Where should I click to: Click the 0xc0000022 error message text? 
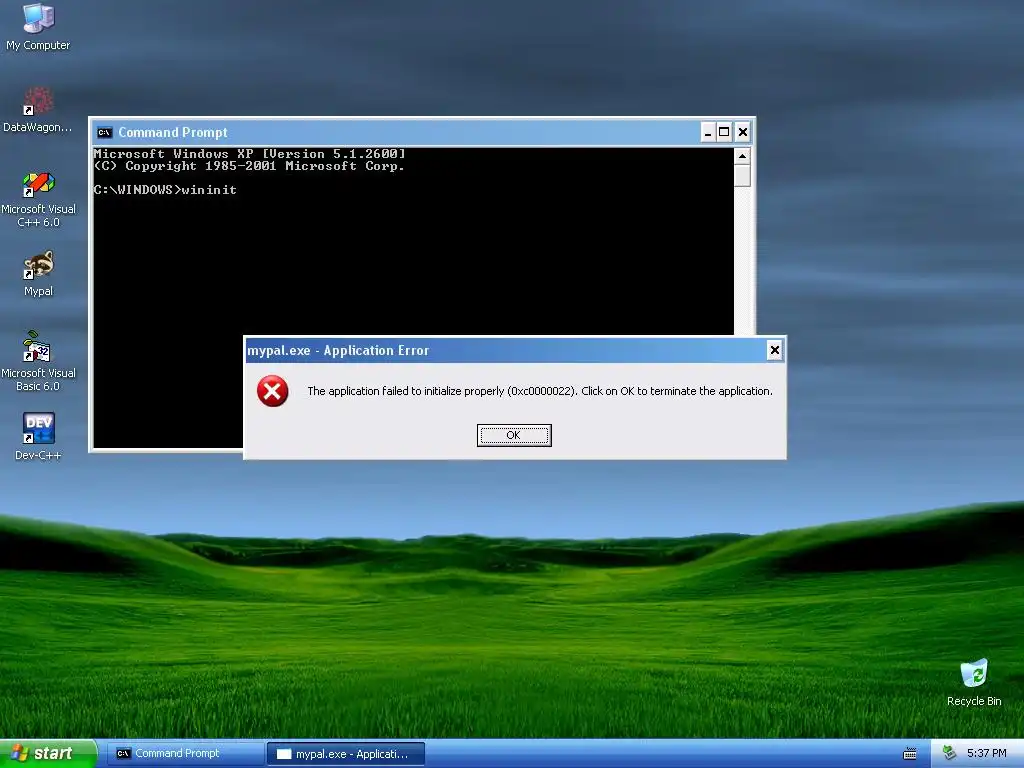click(539, 391)
